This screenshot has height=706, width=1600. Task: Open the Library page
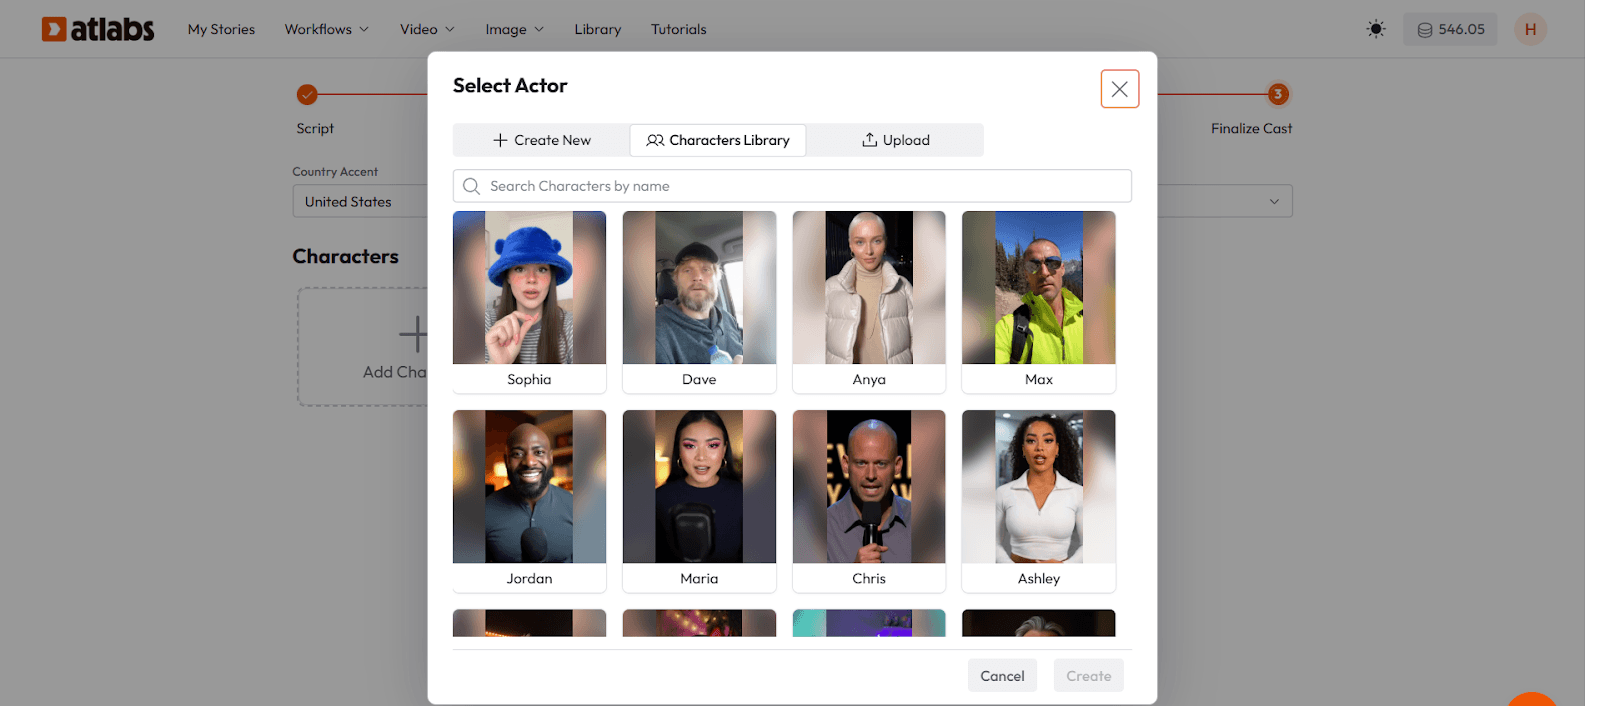(x=598, y=29)
